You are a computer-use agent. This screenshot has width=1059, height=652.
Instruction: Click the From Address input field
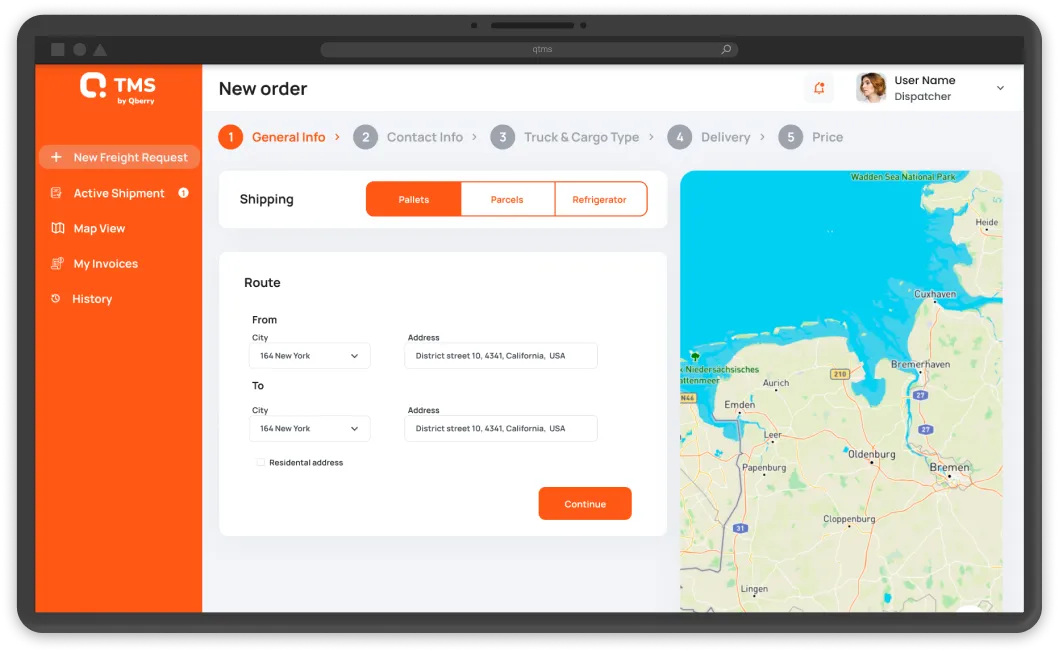point(500,356)
